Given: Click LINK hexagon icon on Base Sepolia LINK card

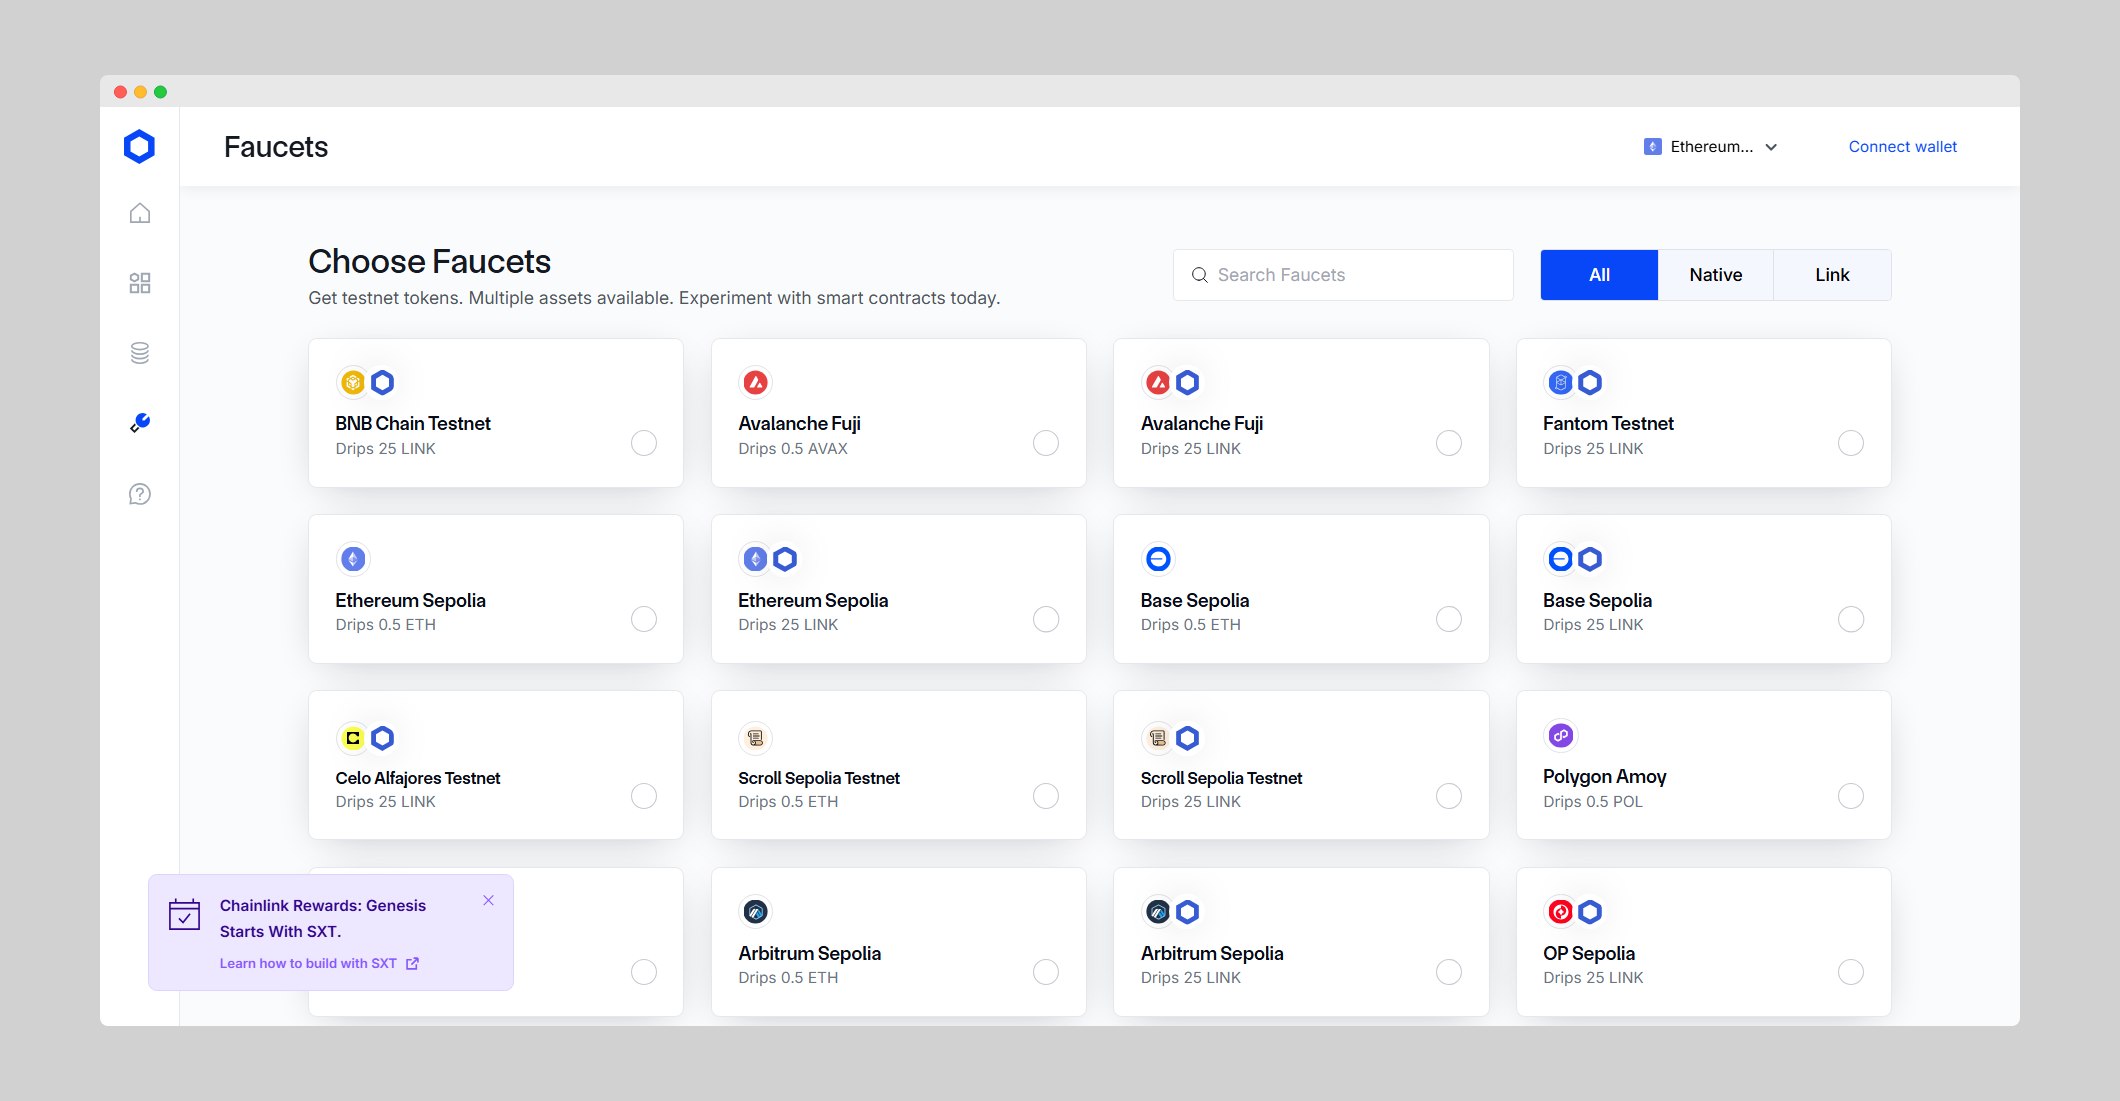Looking at the screenshot, I should 1590,559.
